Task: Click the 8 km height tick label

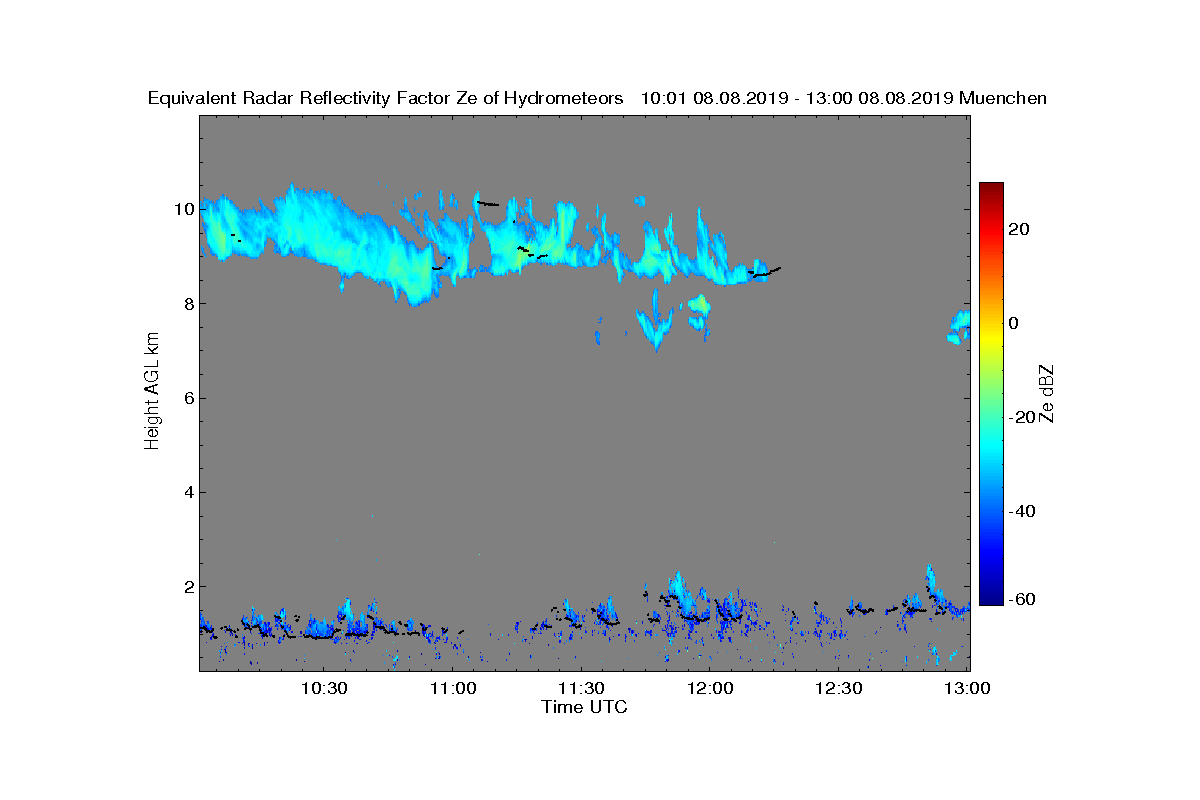Action: coord(187,304)
